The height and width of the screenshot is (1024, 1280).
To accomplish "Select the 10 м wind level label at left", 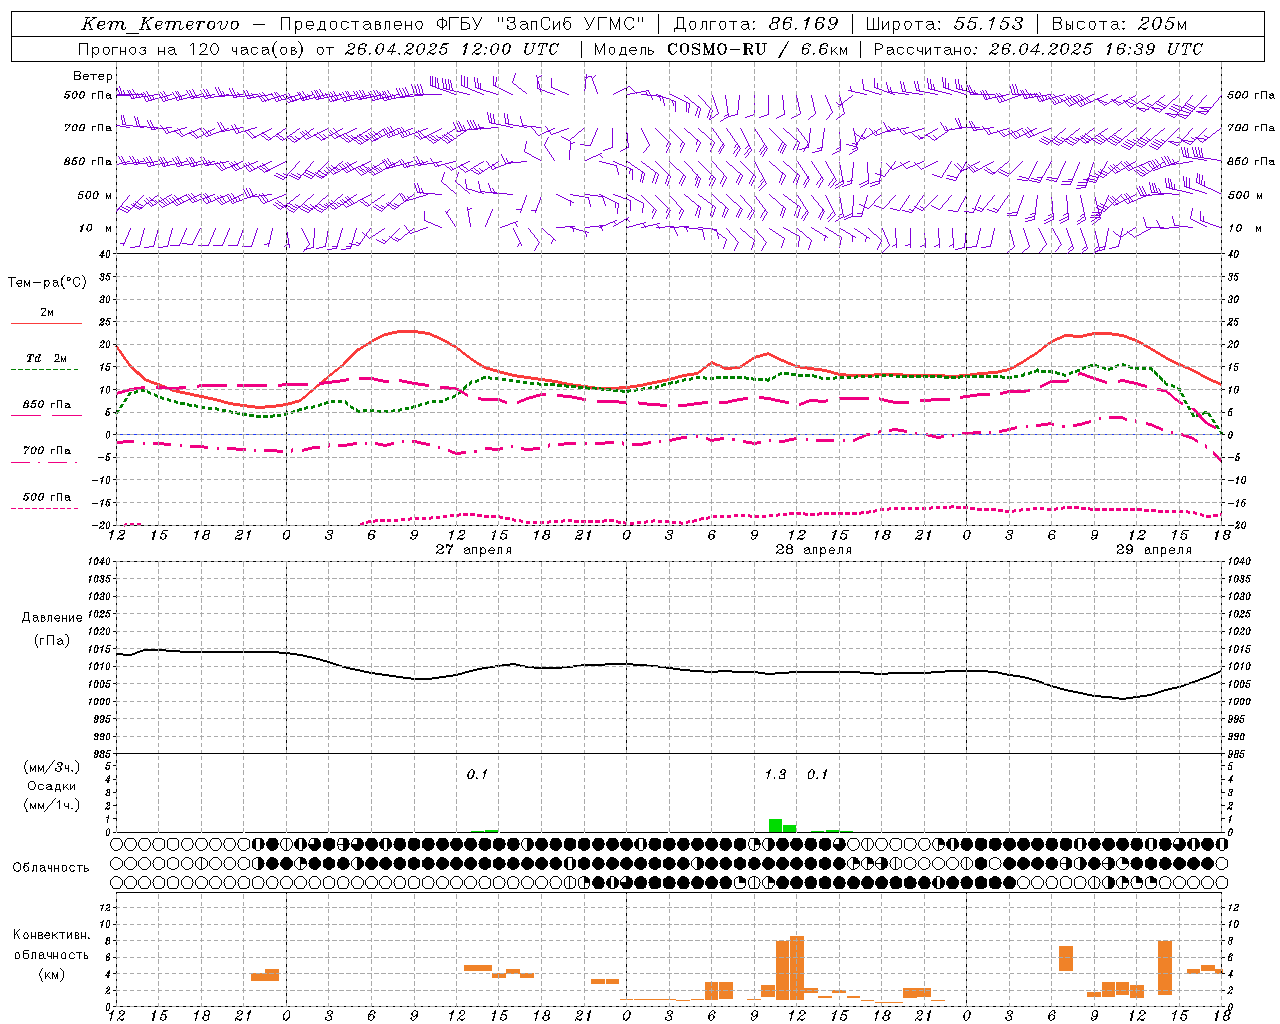I will 95,229.
